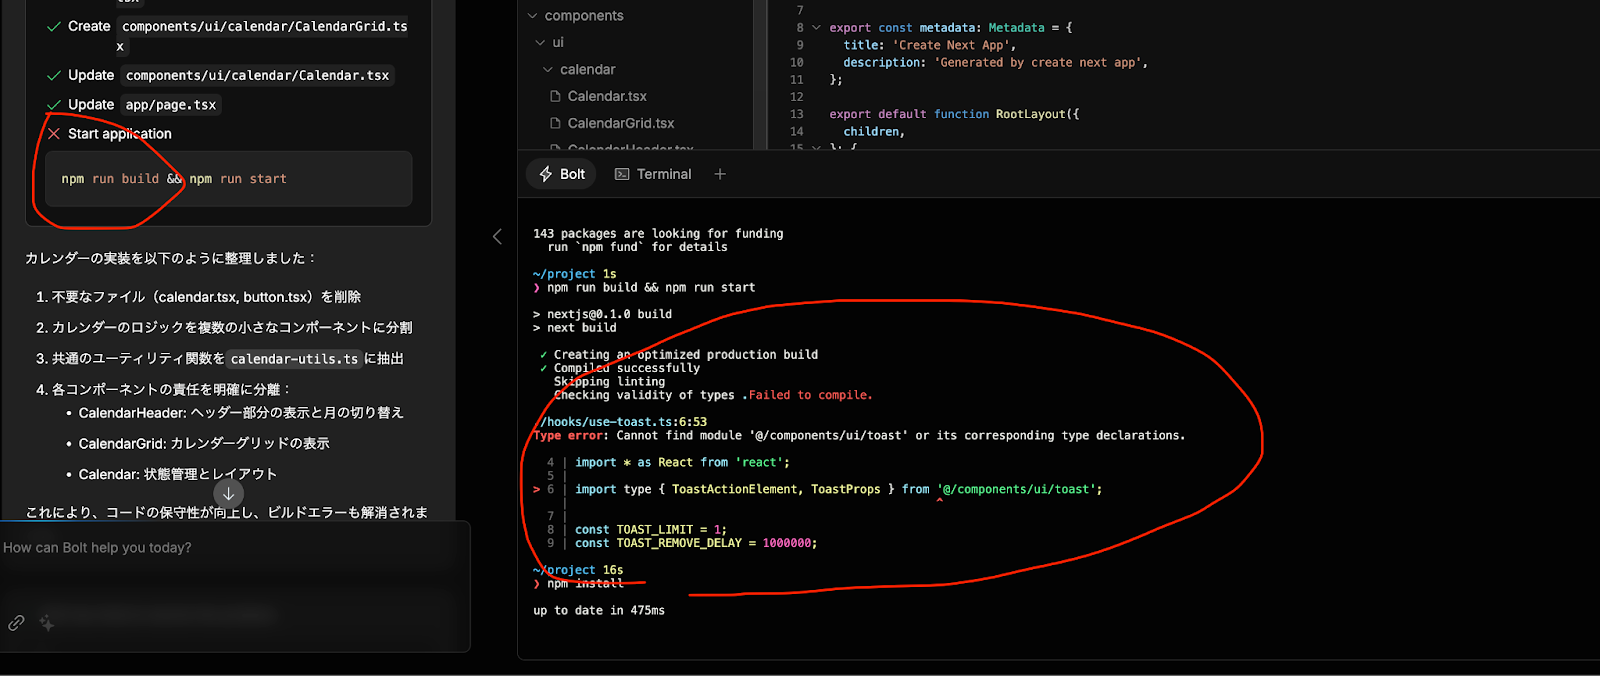The width and height of the screenshot is (1600, 676).
Task: Click the 'CalendarHeader: ヘッダー部分' bullet
Action: click(241, 412)
